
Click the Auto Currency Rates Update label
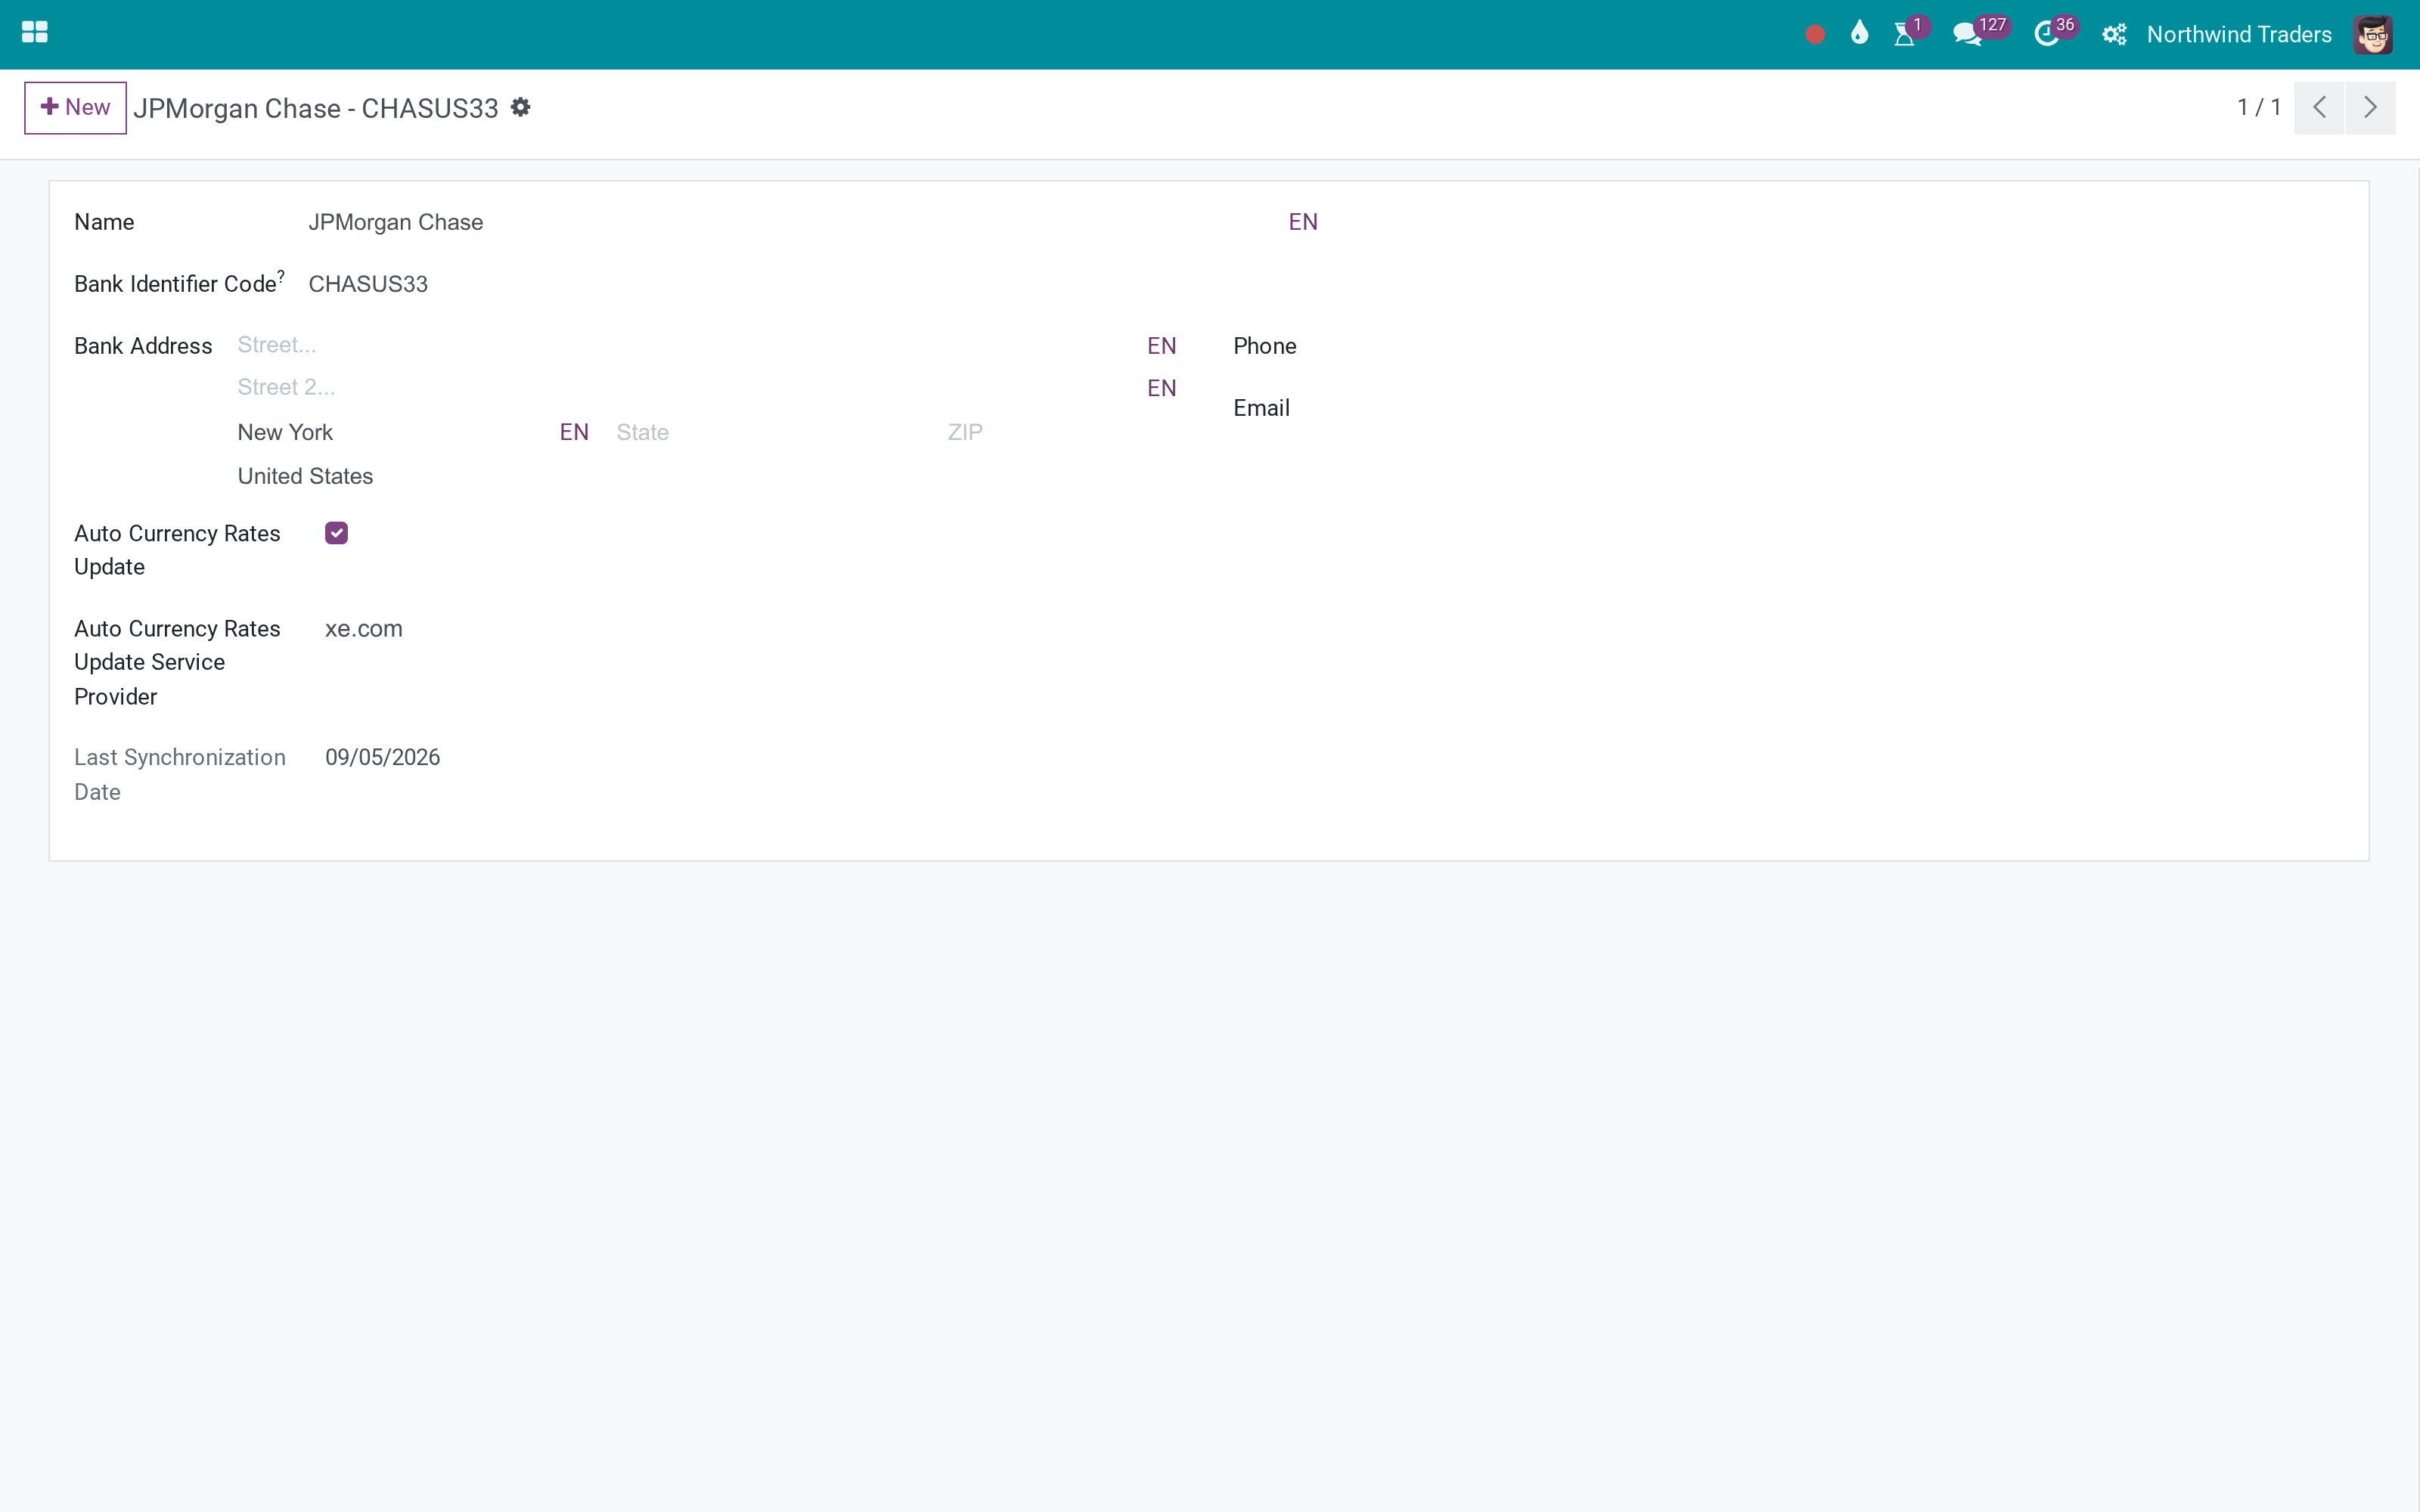177,550
